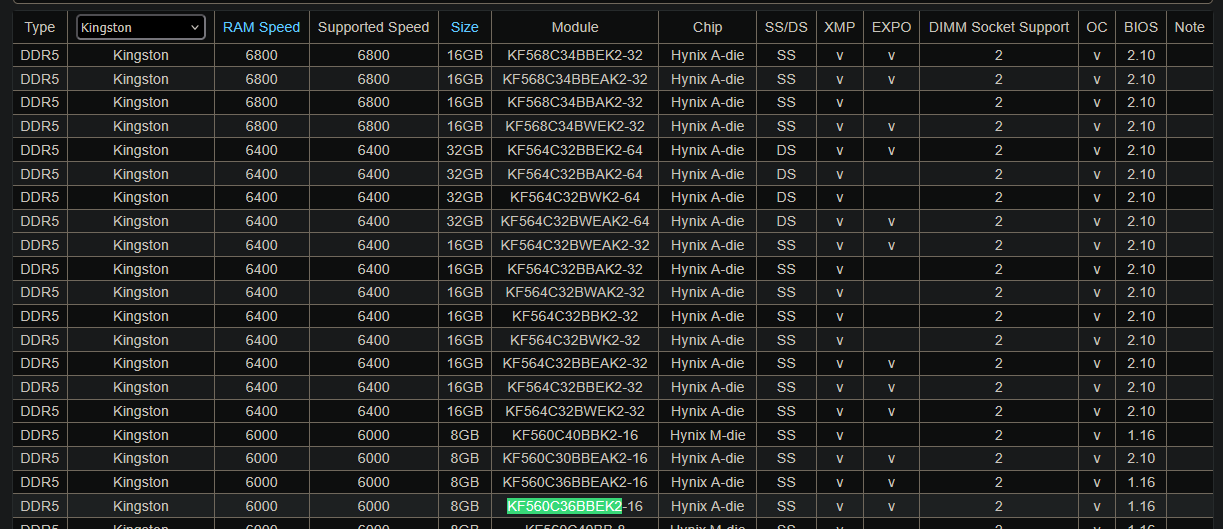The width and height of the screenshot is (1223, 529).
Task: Click Hynix M-die in KF560C40BBK2-16 row
Action: pyautogui.click(x=708, y=435)
